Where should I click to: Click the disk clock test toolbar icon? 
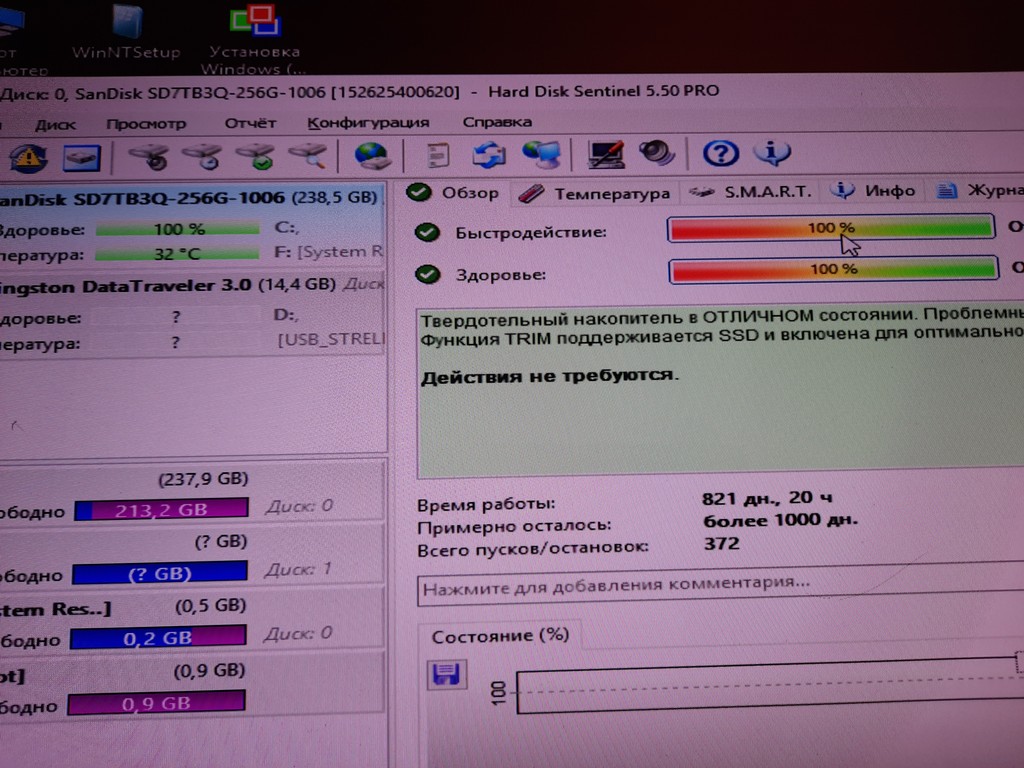[202, 157]
